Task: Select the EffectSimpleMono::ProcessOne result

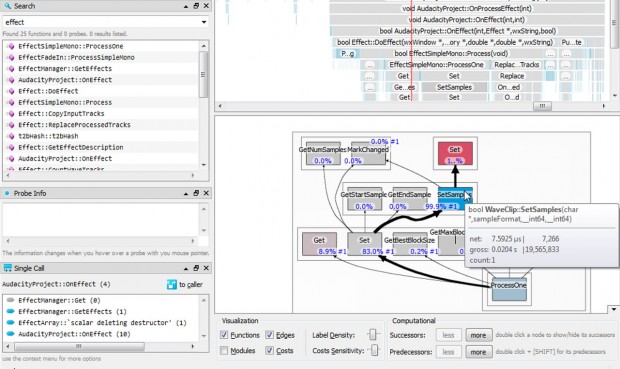Action: [x=70, y=46]
